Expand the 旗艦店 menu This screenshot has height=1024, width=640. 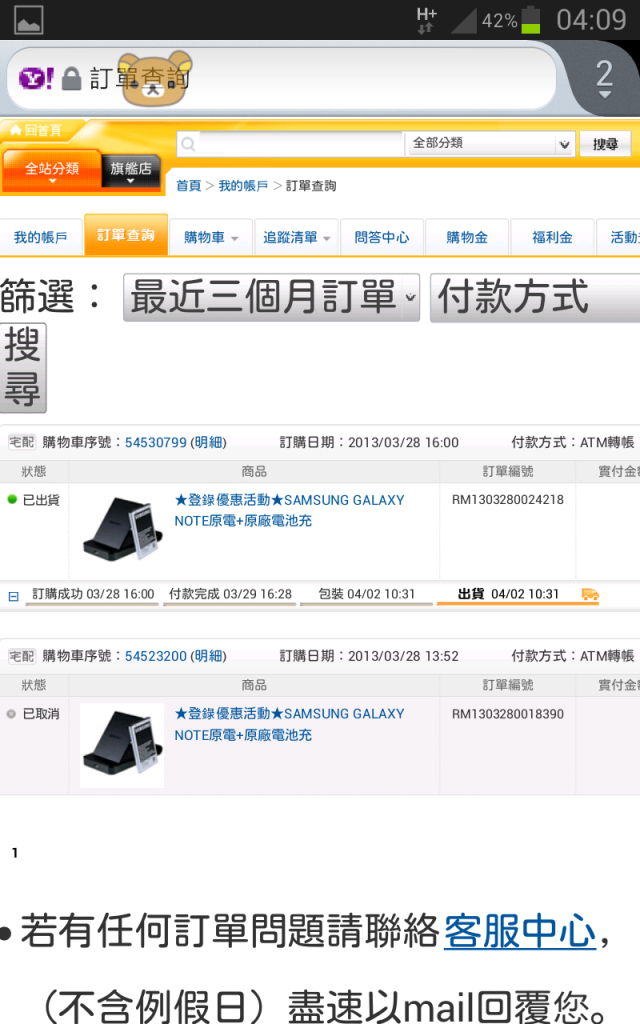[131, 170]
